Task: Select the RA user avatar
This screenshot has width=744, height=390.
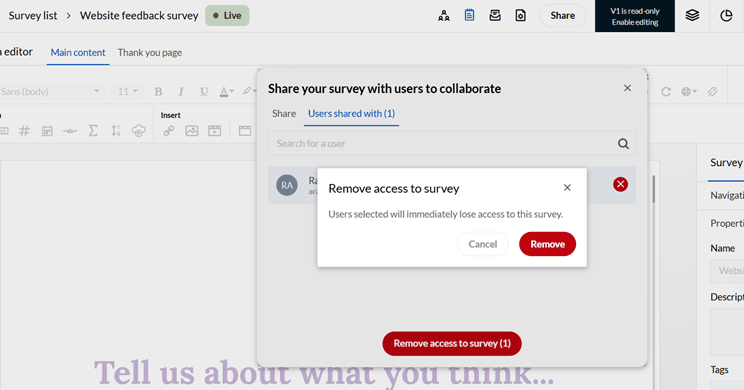Action: [x=287, y=185]
